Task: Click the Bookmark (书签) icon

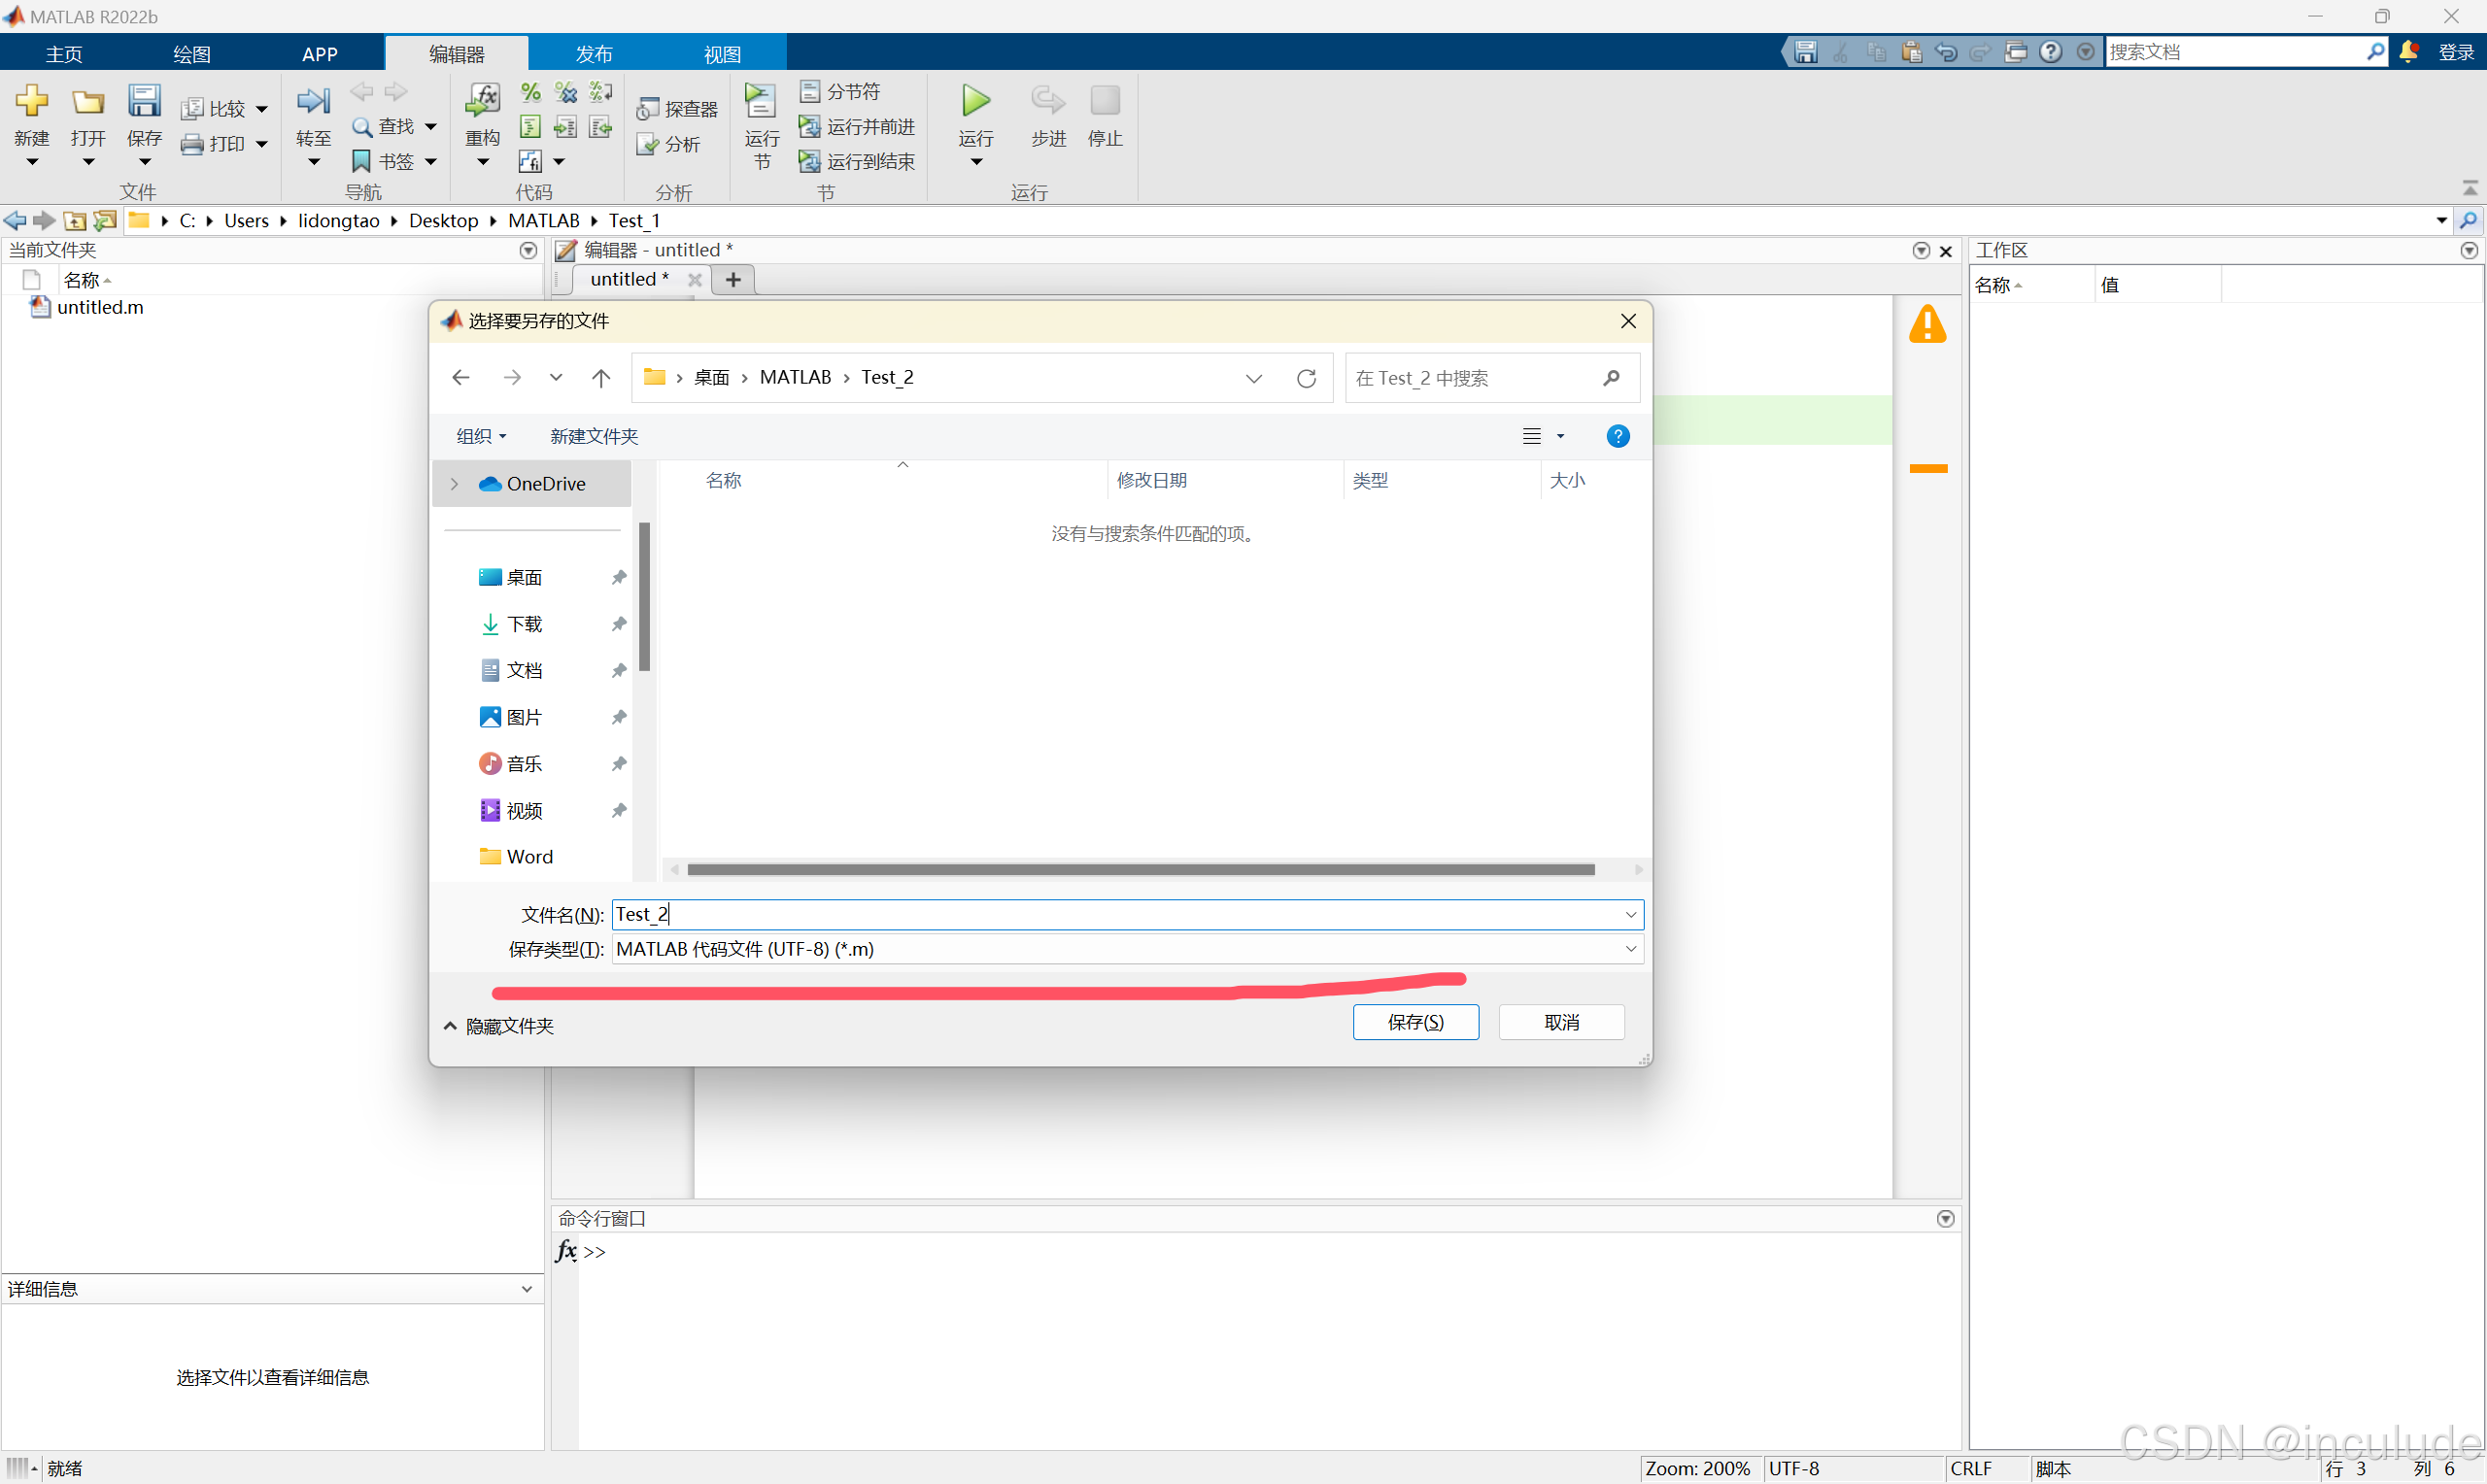Action: coord(362,161)
